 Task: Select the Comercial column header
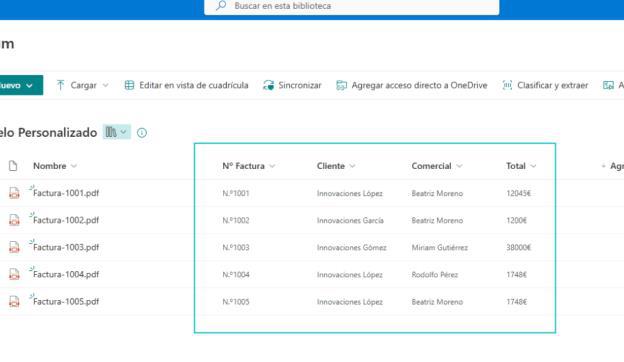[x=431, y=166]
